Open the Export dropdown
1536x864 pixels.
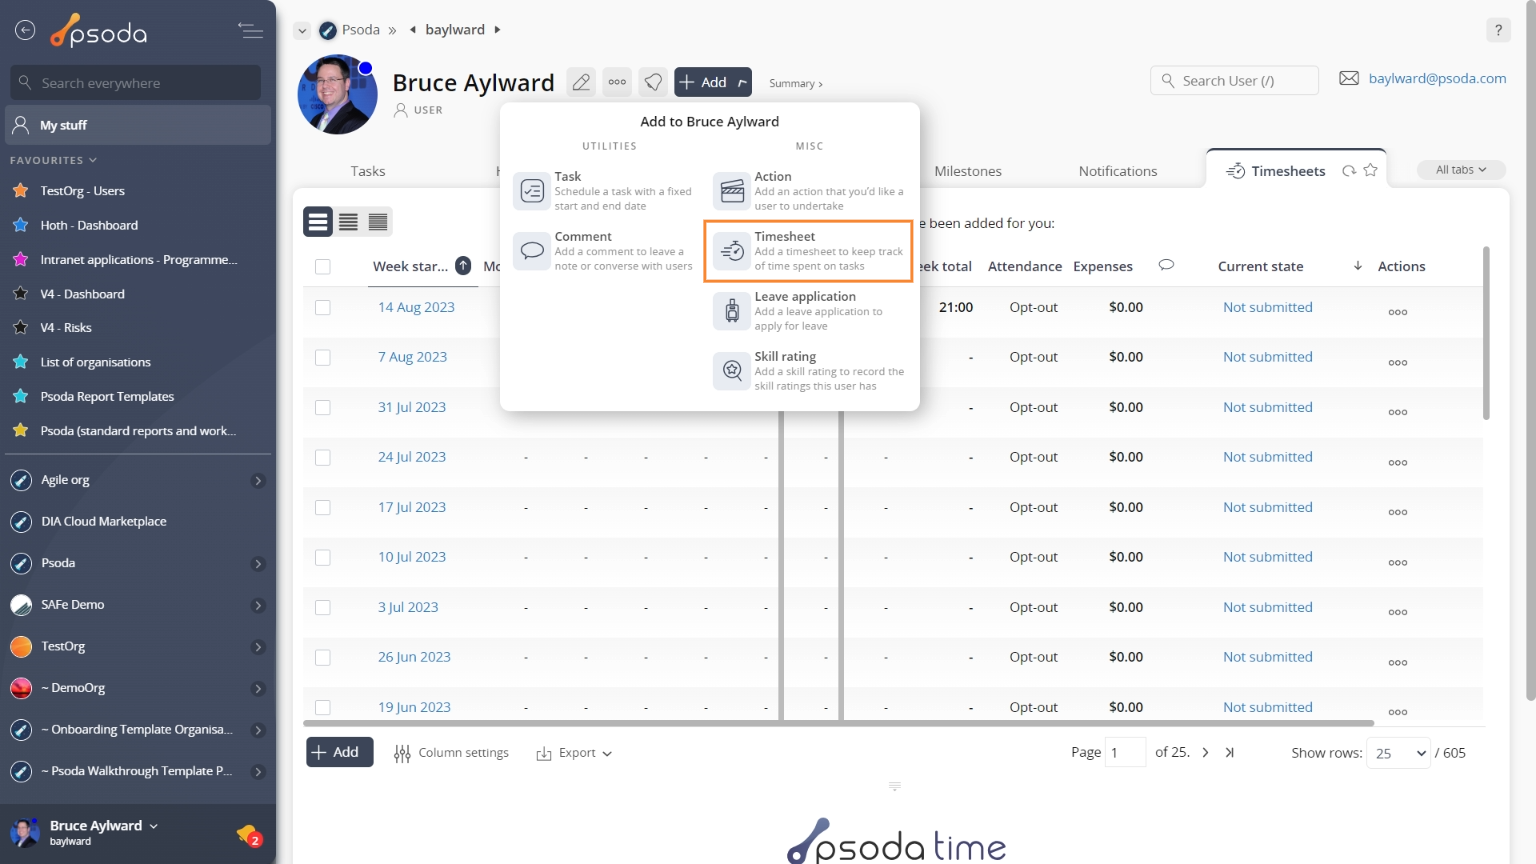tap(574, 753)
